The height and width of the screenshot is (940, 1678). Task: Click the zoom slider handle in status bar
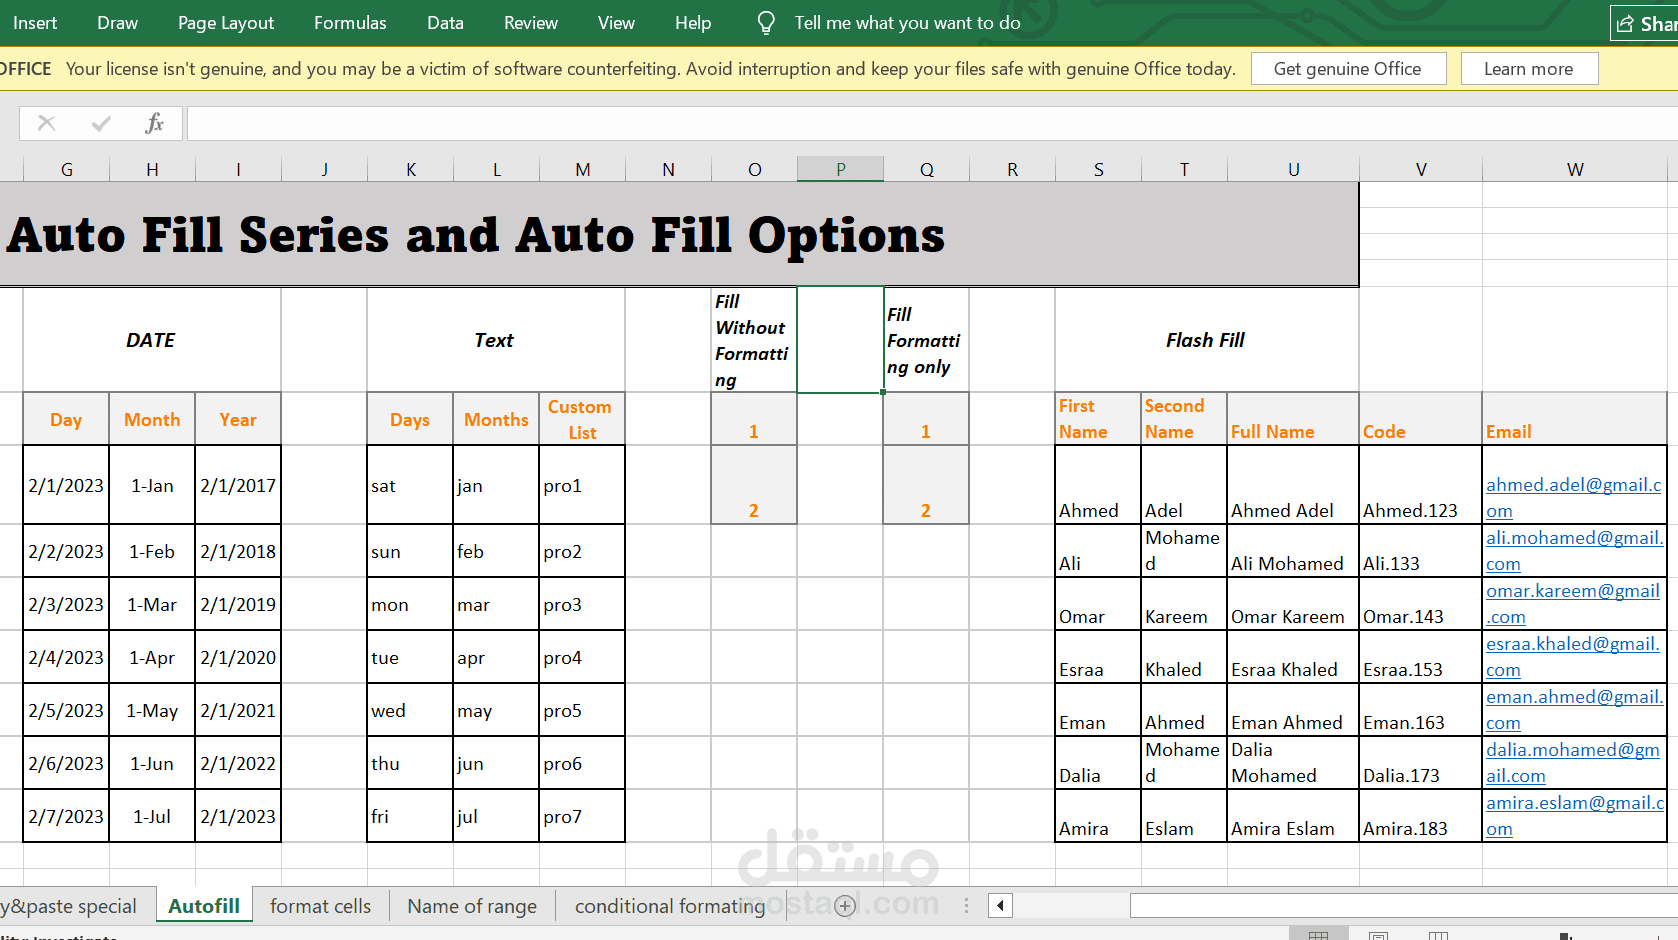(1565, 936)
